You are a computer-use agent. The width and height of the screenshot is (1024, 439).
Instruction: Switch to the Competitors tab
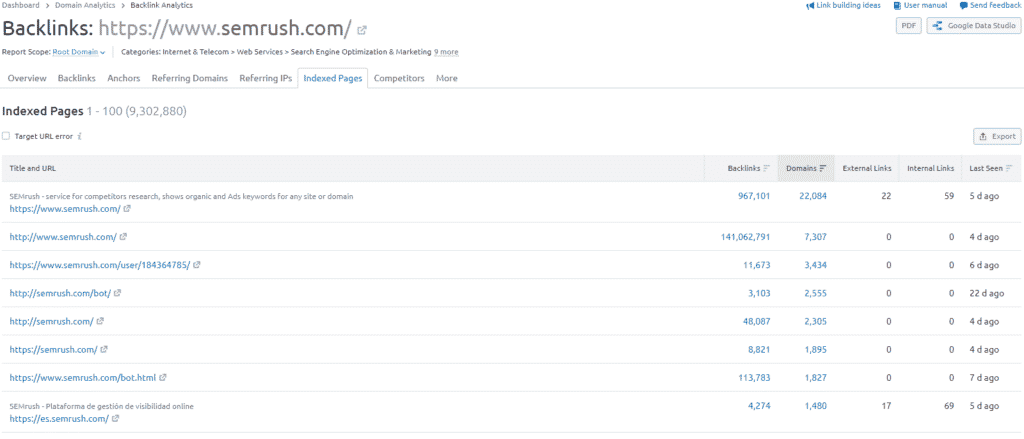(399, 78)
